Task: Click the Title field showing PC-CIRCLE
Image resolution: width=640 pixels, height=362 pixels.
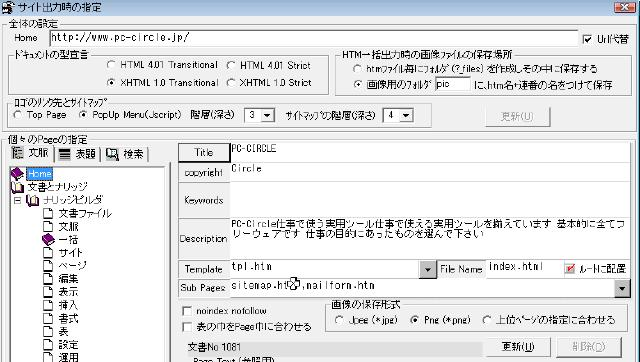Action: point(430,152)
